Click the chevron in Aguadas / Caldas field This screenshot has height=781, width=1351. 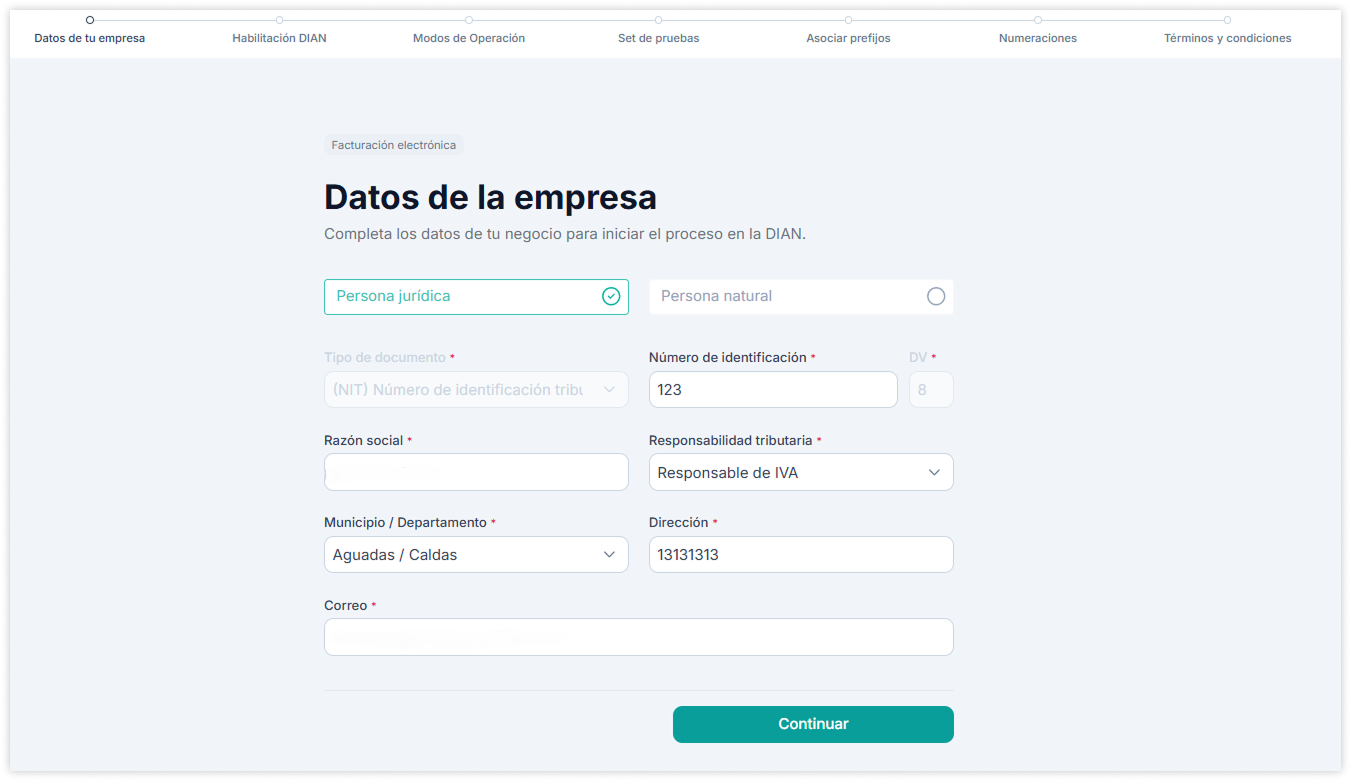point(609,555)
